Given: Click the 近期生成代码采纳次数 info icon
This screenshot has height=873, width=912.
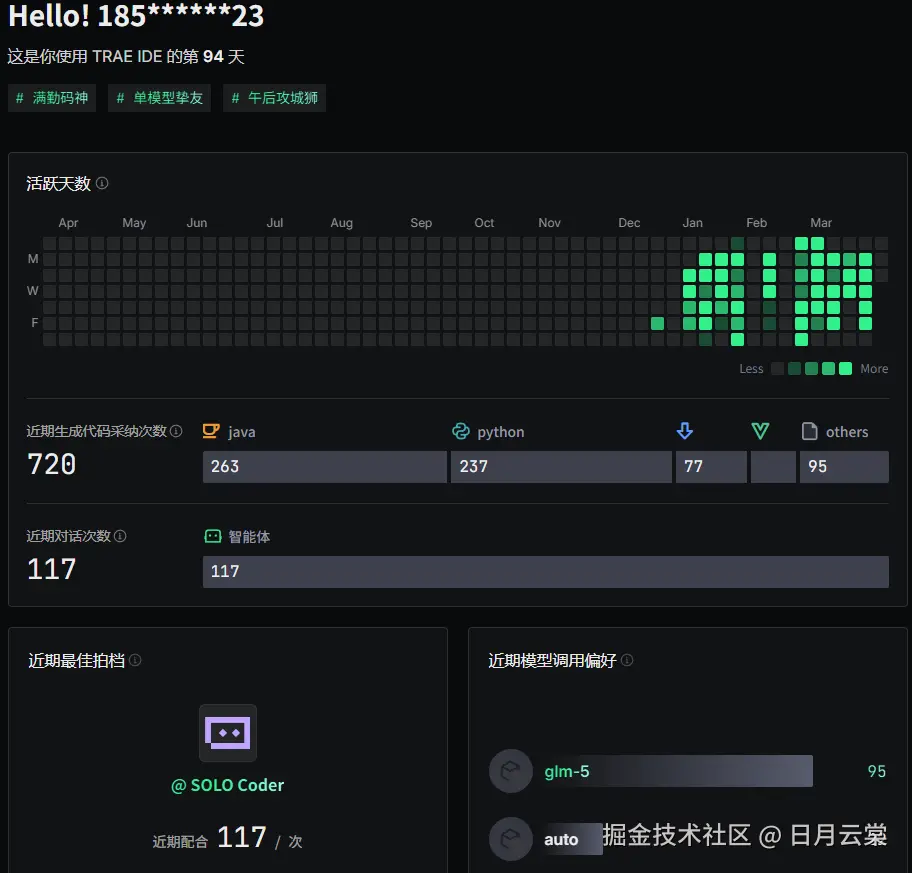Looking at the screenshot, I should (176, 430).
